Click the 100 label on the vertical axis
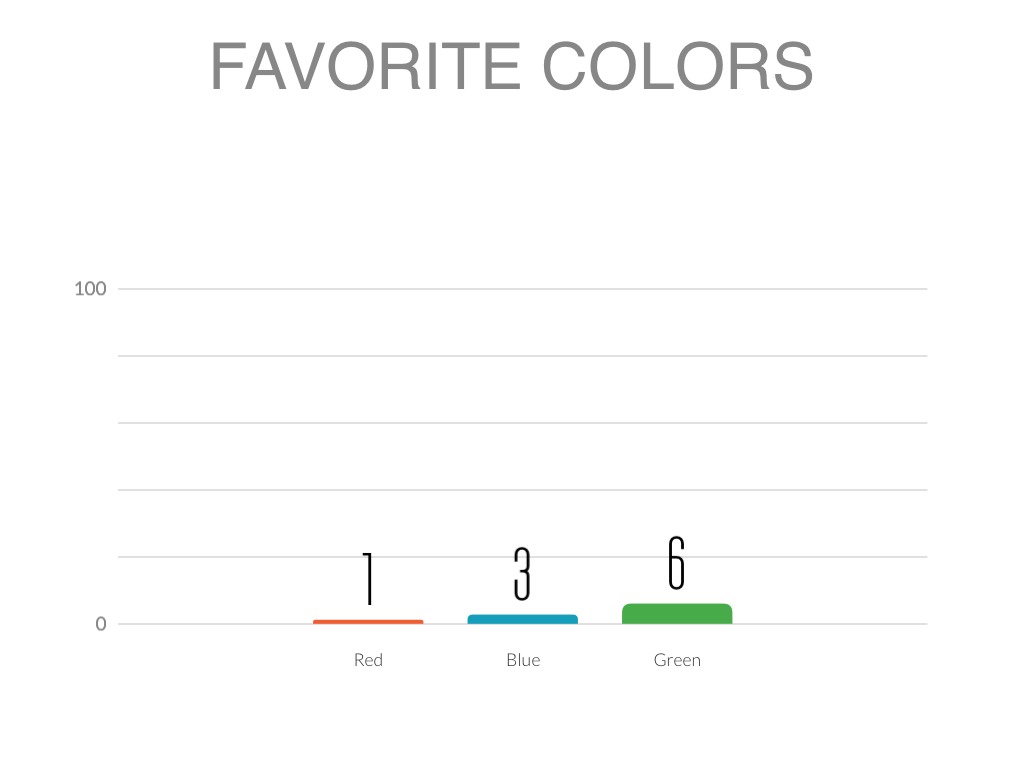 point(90,289)
